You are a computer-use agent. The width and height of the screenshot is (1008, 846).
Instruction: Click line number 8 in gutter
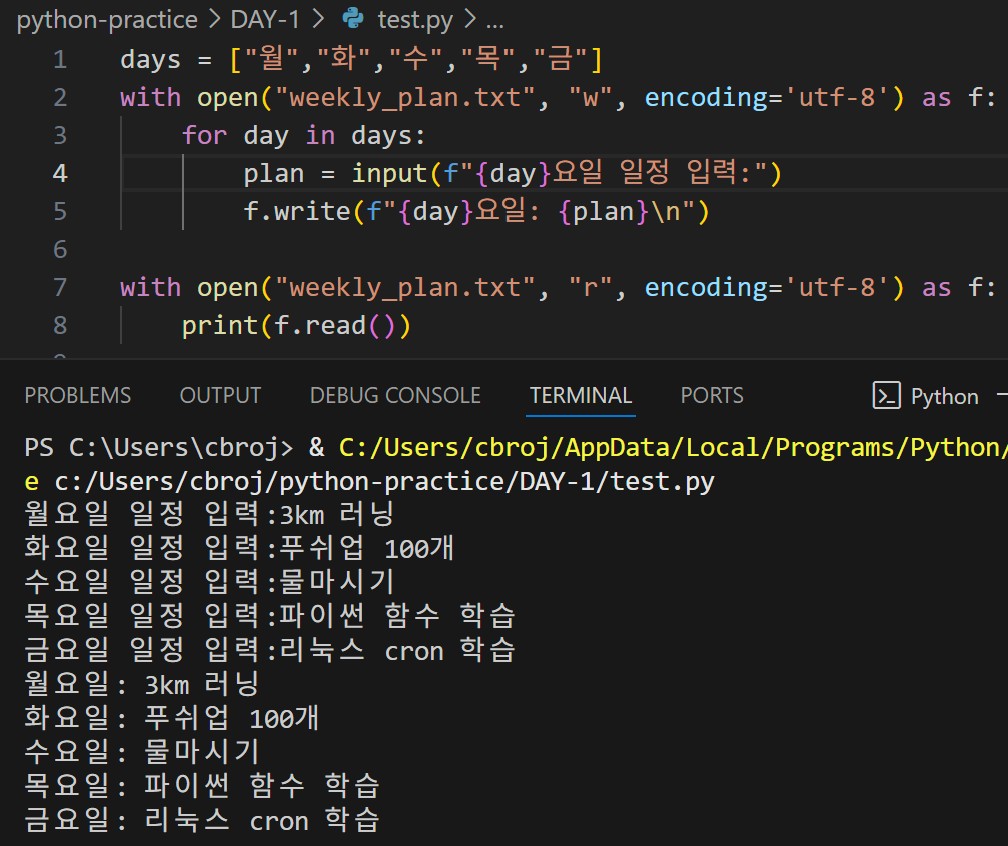point(60,325)
